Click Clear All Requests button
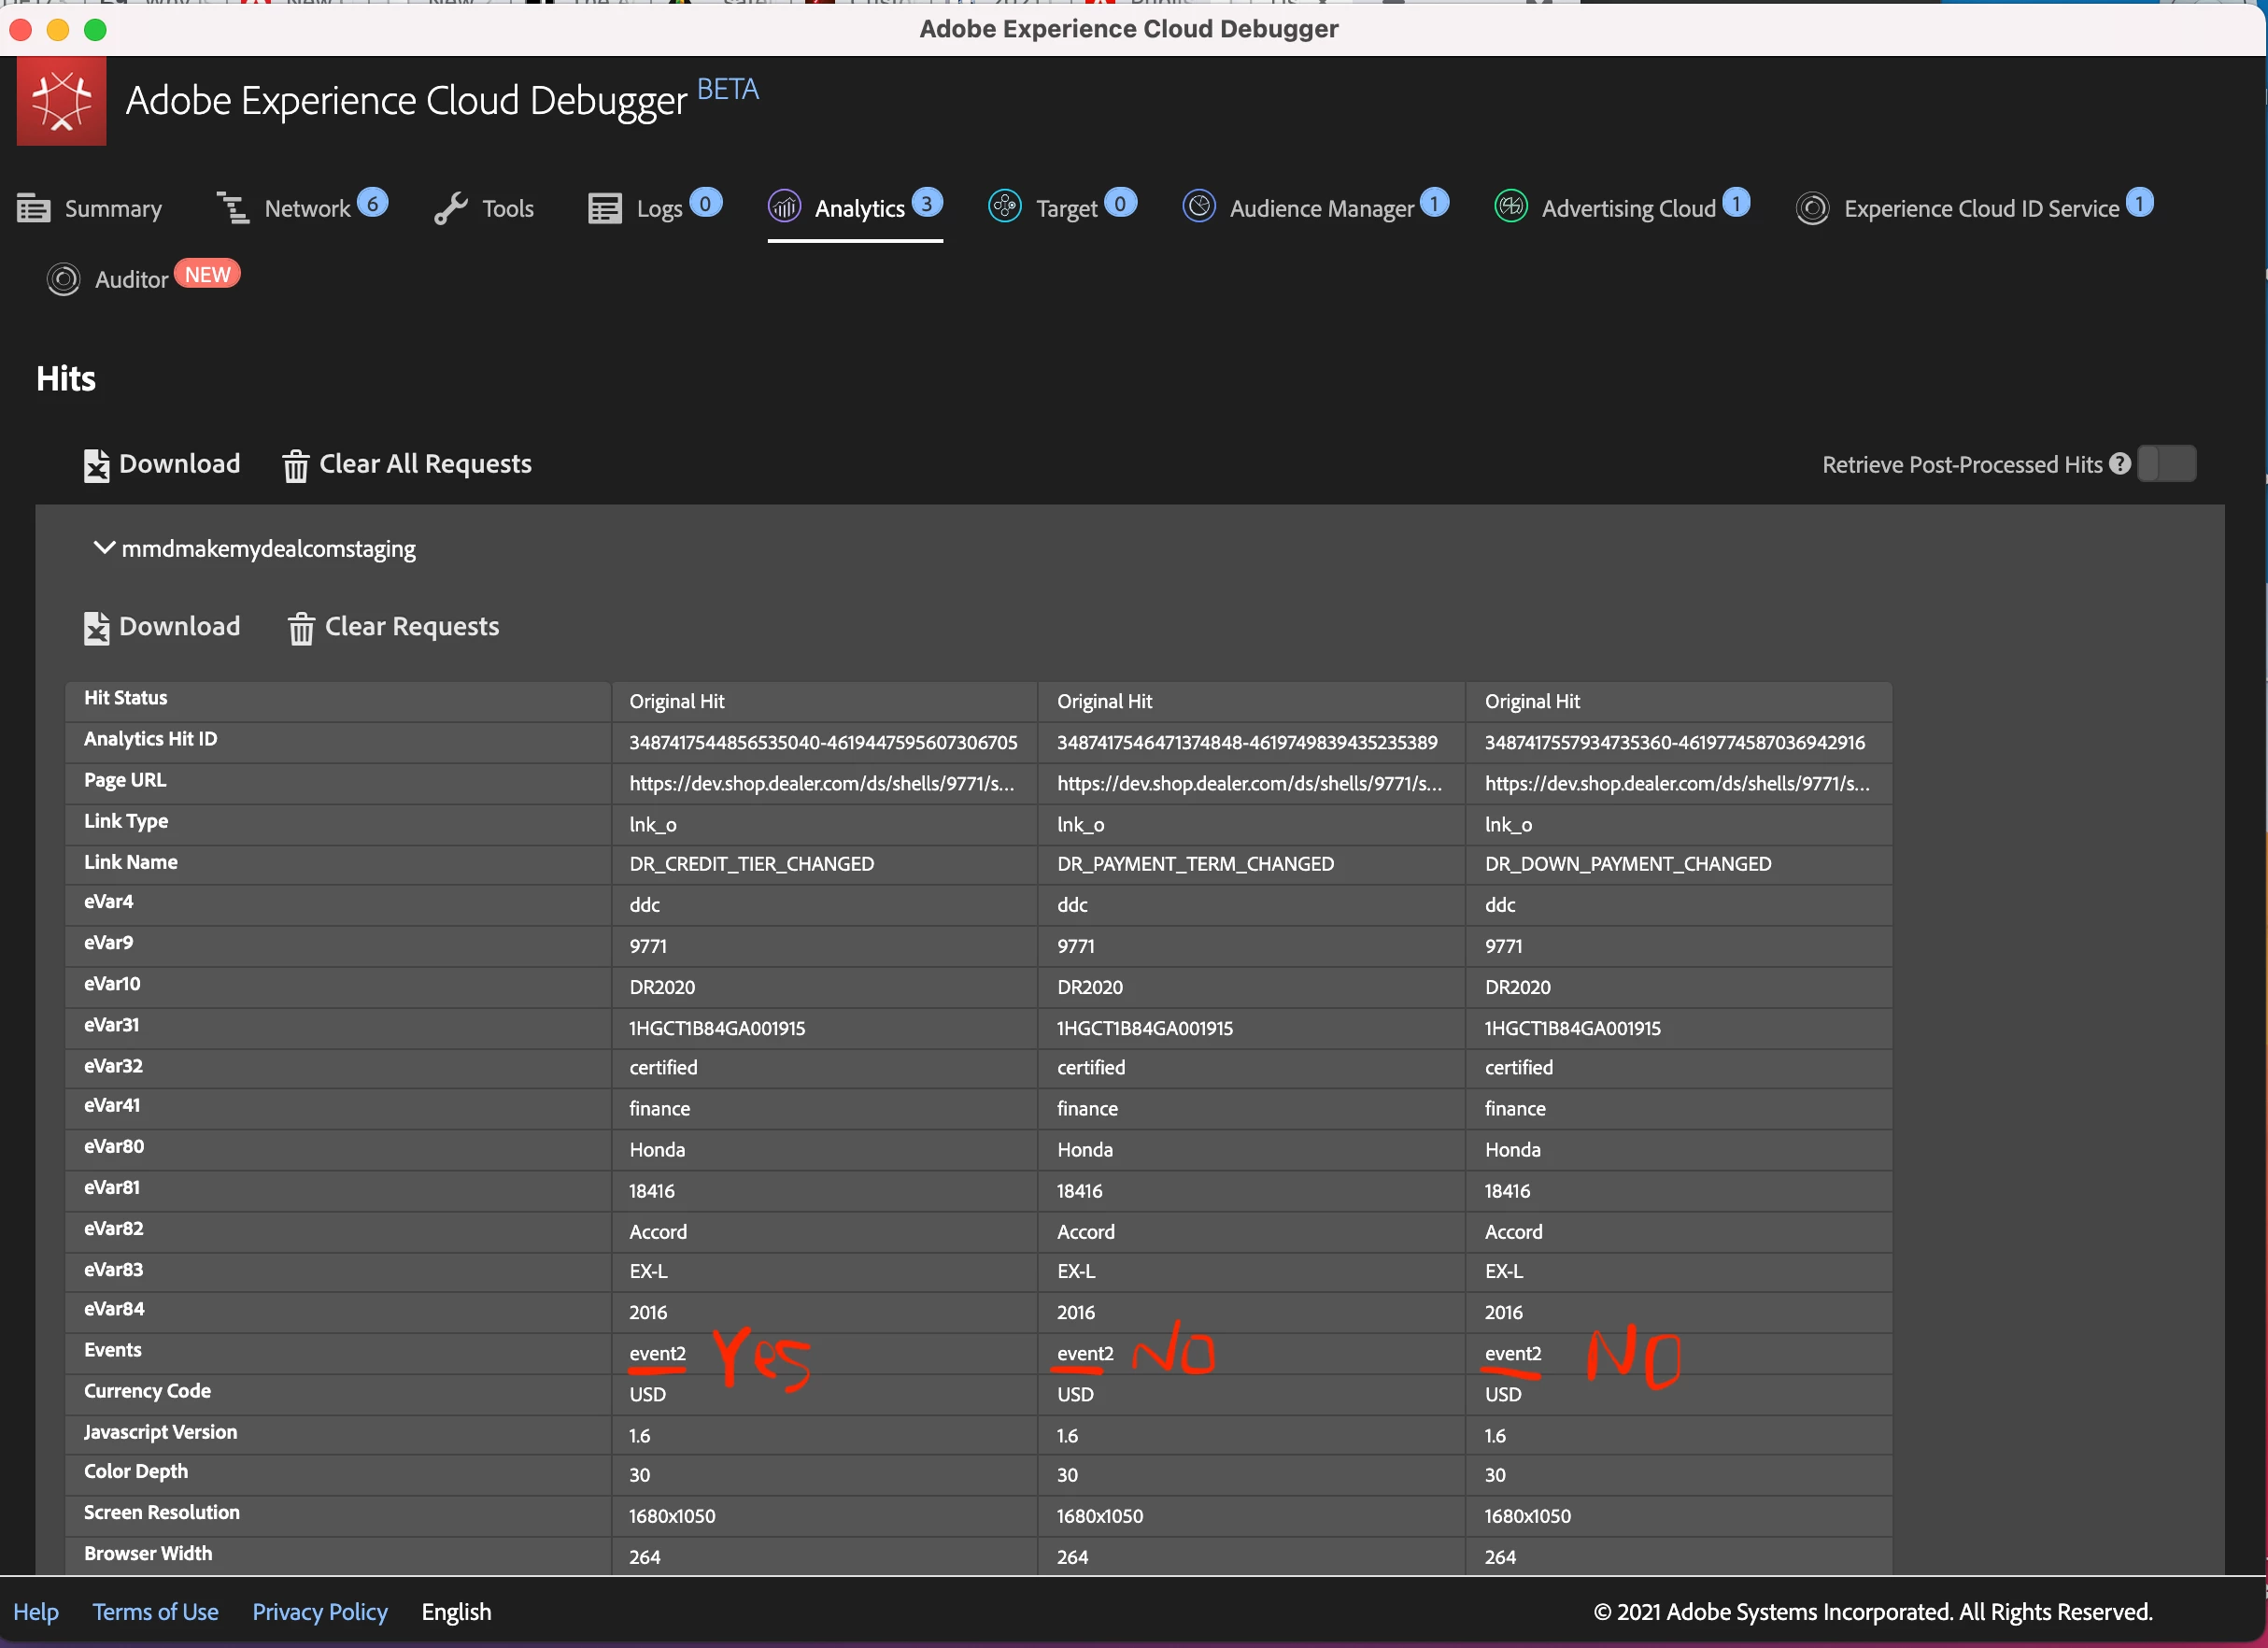The image size is (2268, 1648). (407, 464)
